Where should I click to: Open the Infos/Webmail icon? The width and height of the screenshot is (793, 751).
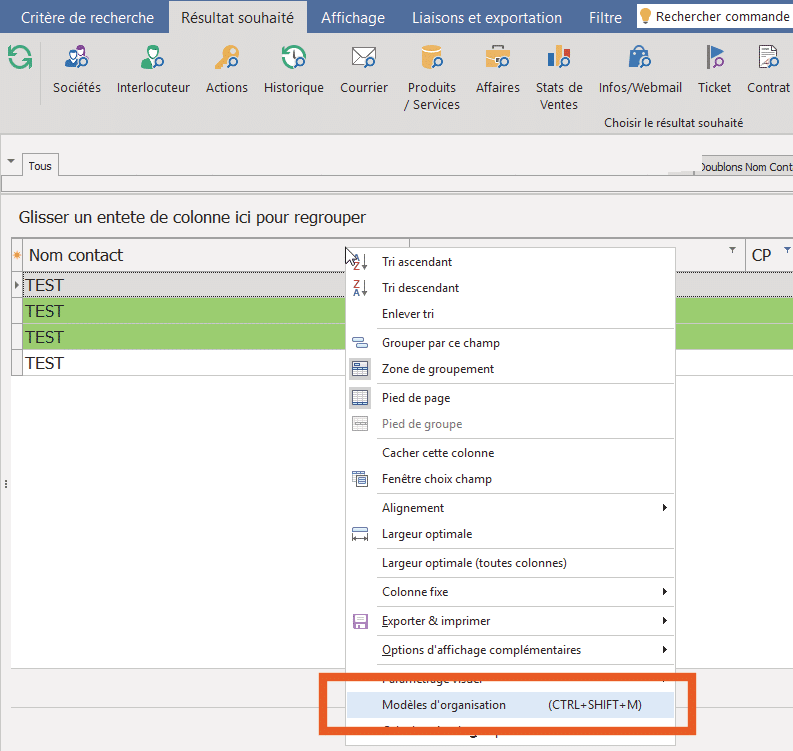coord(640,58)
